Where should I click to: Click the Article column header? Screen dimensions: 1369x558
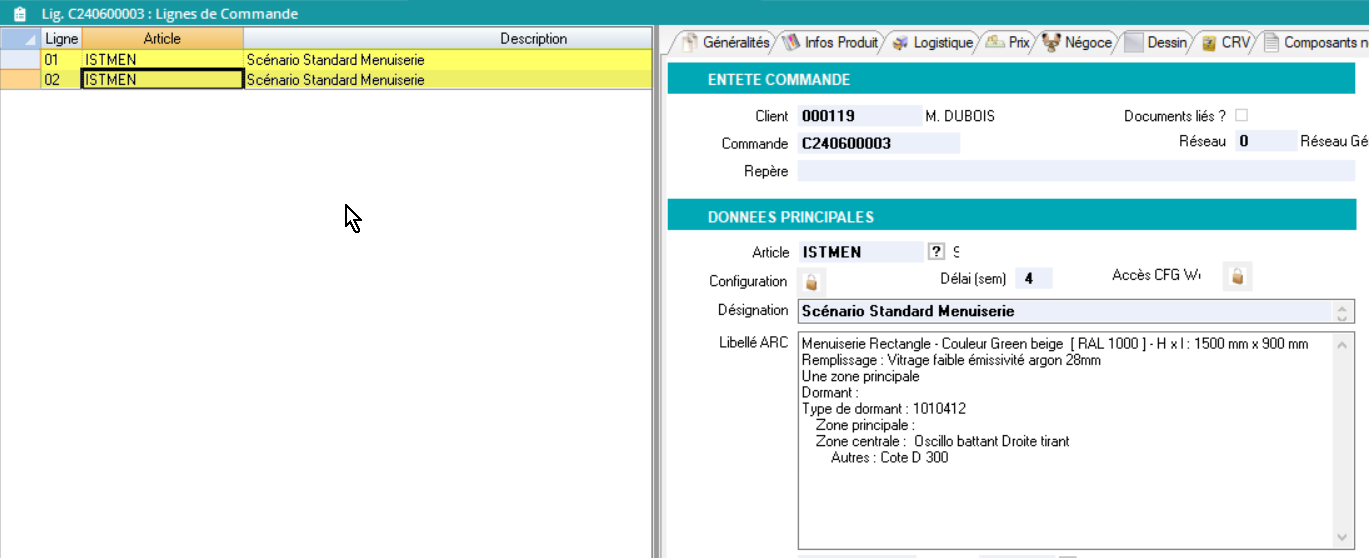coord(162,39)
